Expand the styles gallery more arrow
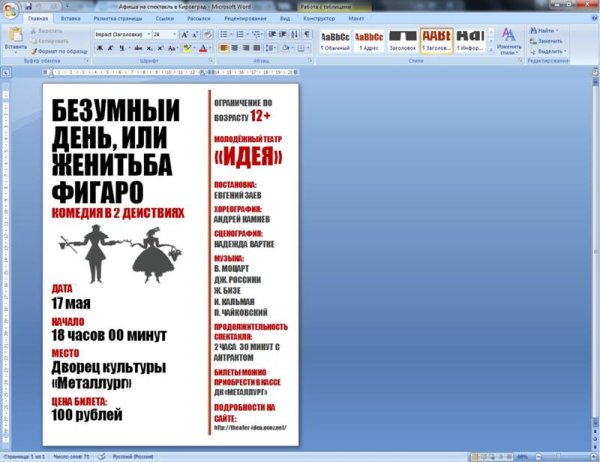 click(491, 50)
